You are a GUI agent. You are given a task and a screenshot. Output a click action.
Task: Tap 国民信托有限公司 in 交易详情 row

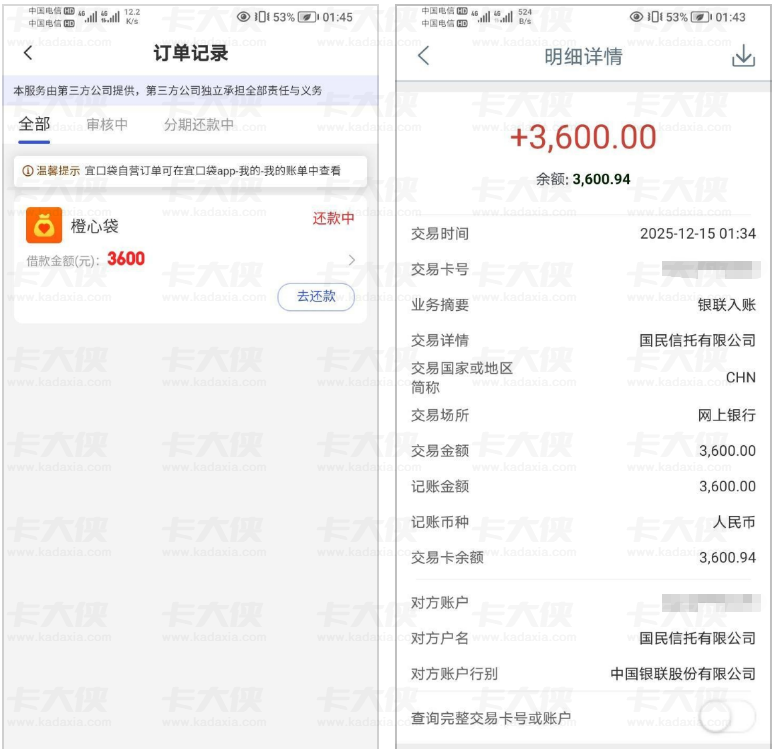(x=698, y=340)
